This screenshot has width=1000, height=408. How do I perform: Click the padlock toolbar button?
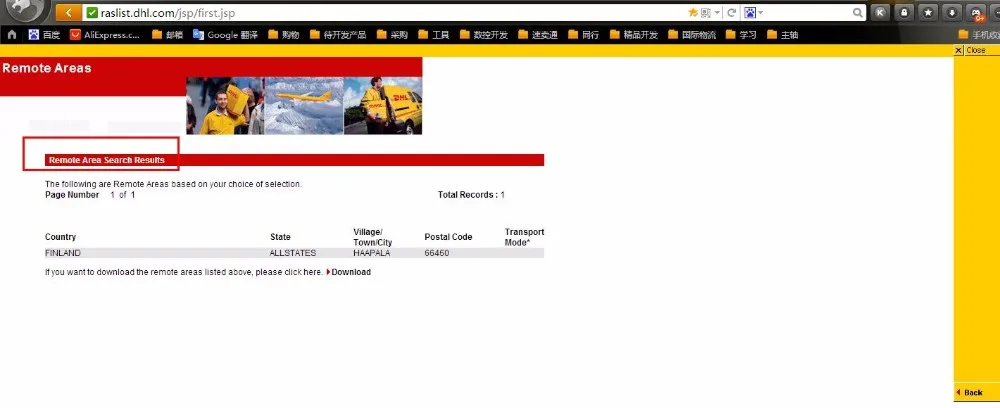pos(904,12)
